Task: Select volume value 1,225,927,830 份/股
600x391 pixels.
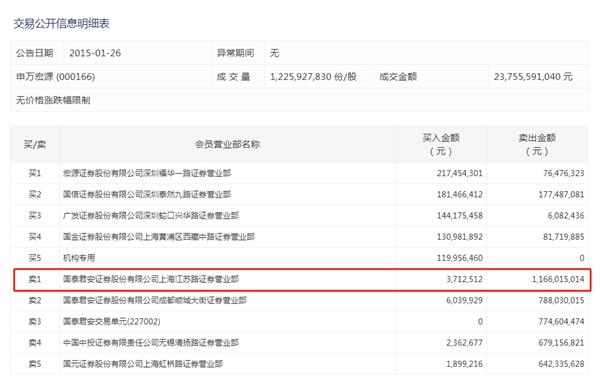Action: click(x=313, y=77)
